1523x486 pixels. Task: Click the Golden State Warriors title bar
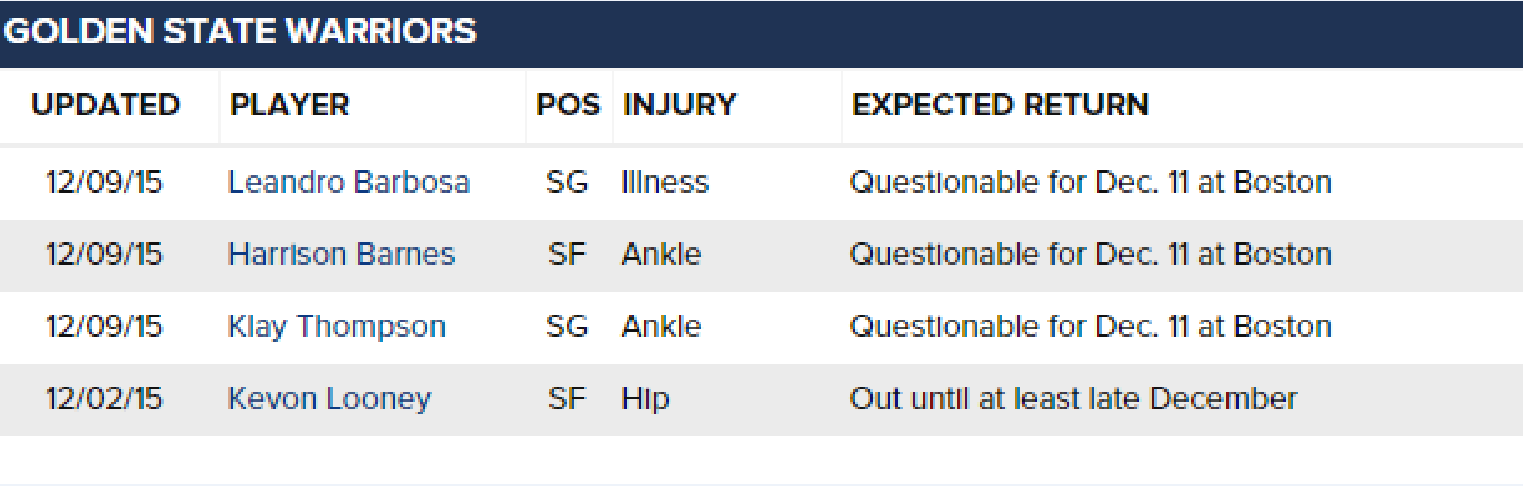(x=761, y=33)
